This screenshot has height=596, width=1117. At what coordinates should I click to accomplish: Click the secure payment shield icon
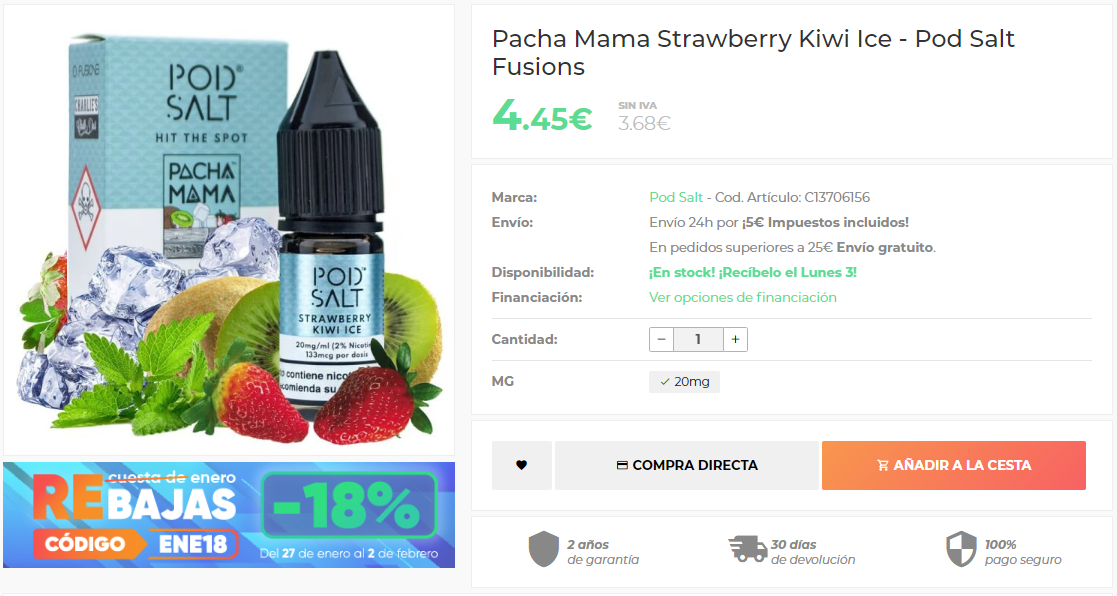coord(961,549)
